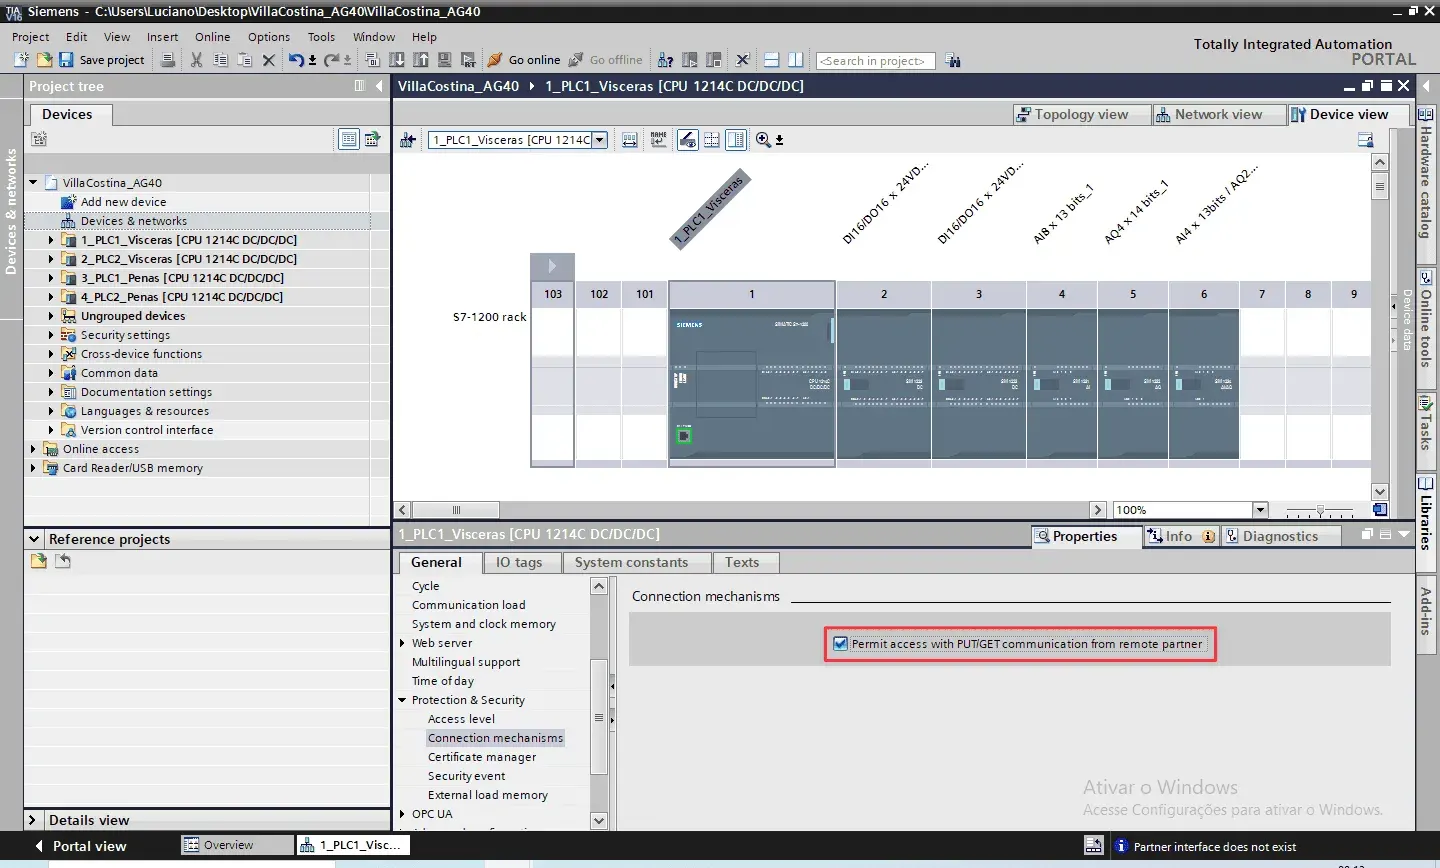
Task: Click the Save project icon
Action: (66, 60)
